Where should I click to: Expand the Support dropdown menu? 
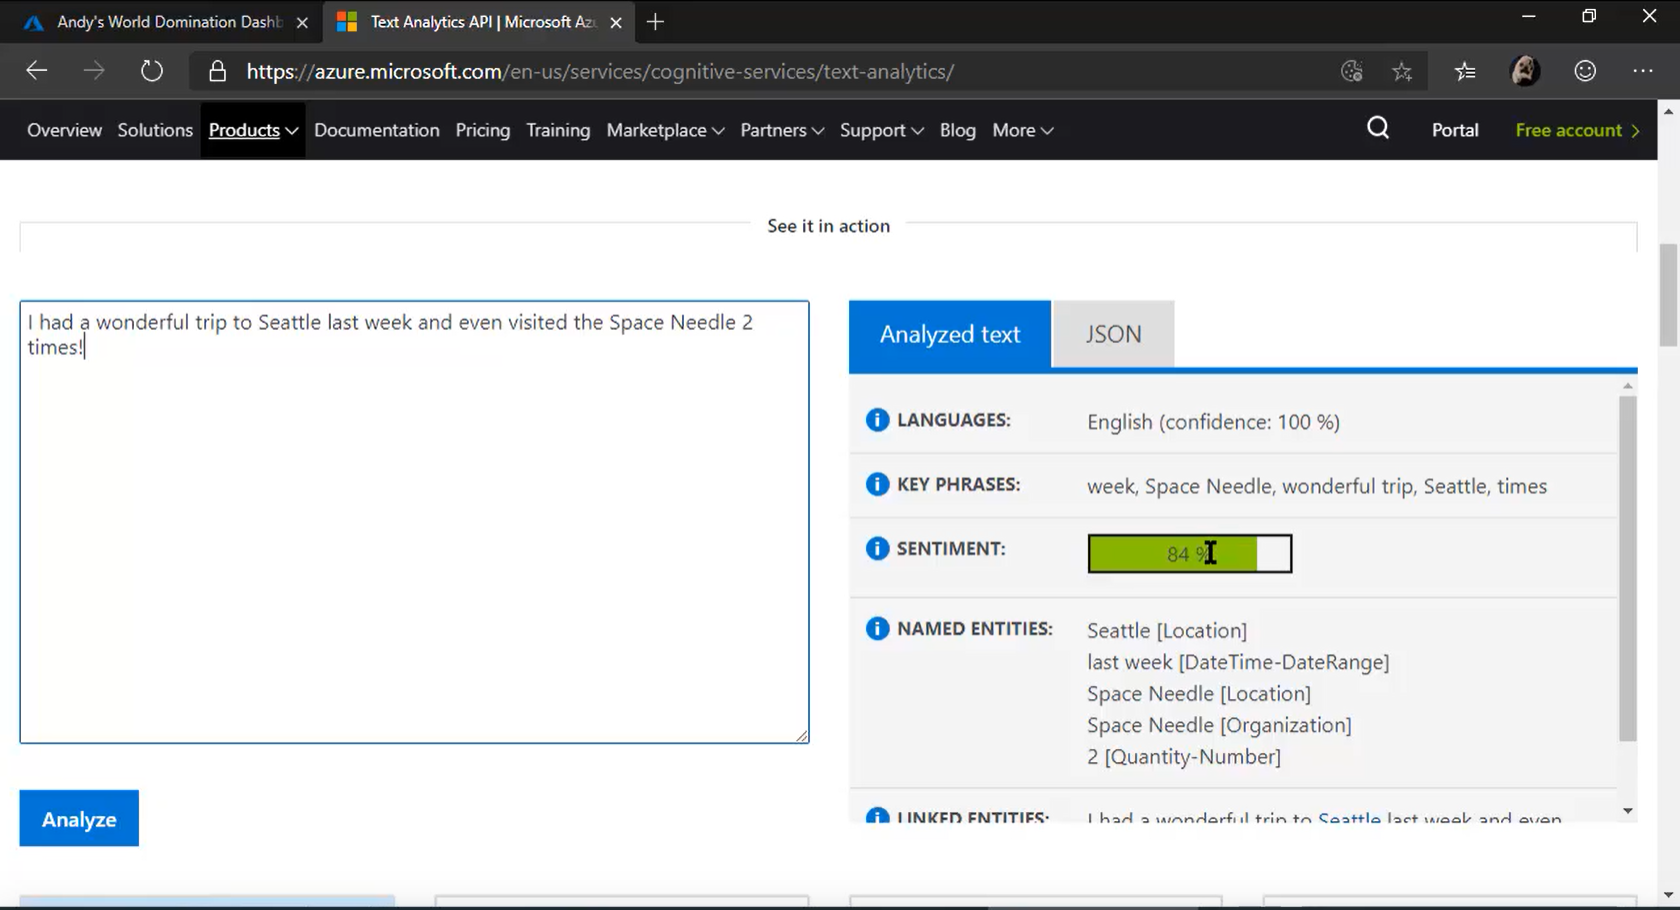(x=881, y=130)
